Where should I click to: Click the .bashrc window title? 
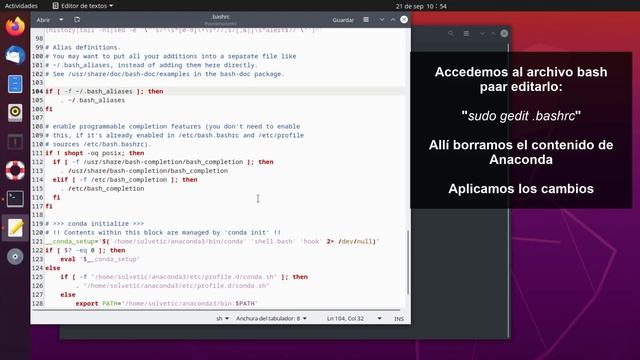[221, 17]
